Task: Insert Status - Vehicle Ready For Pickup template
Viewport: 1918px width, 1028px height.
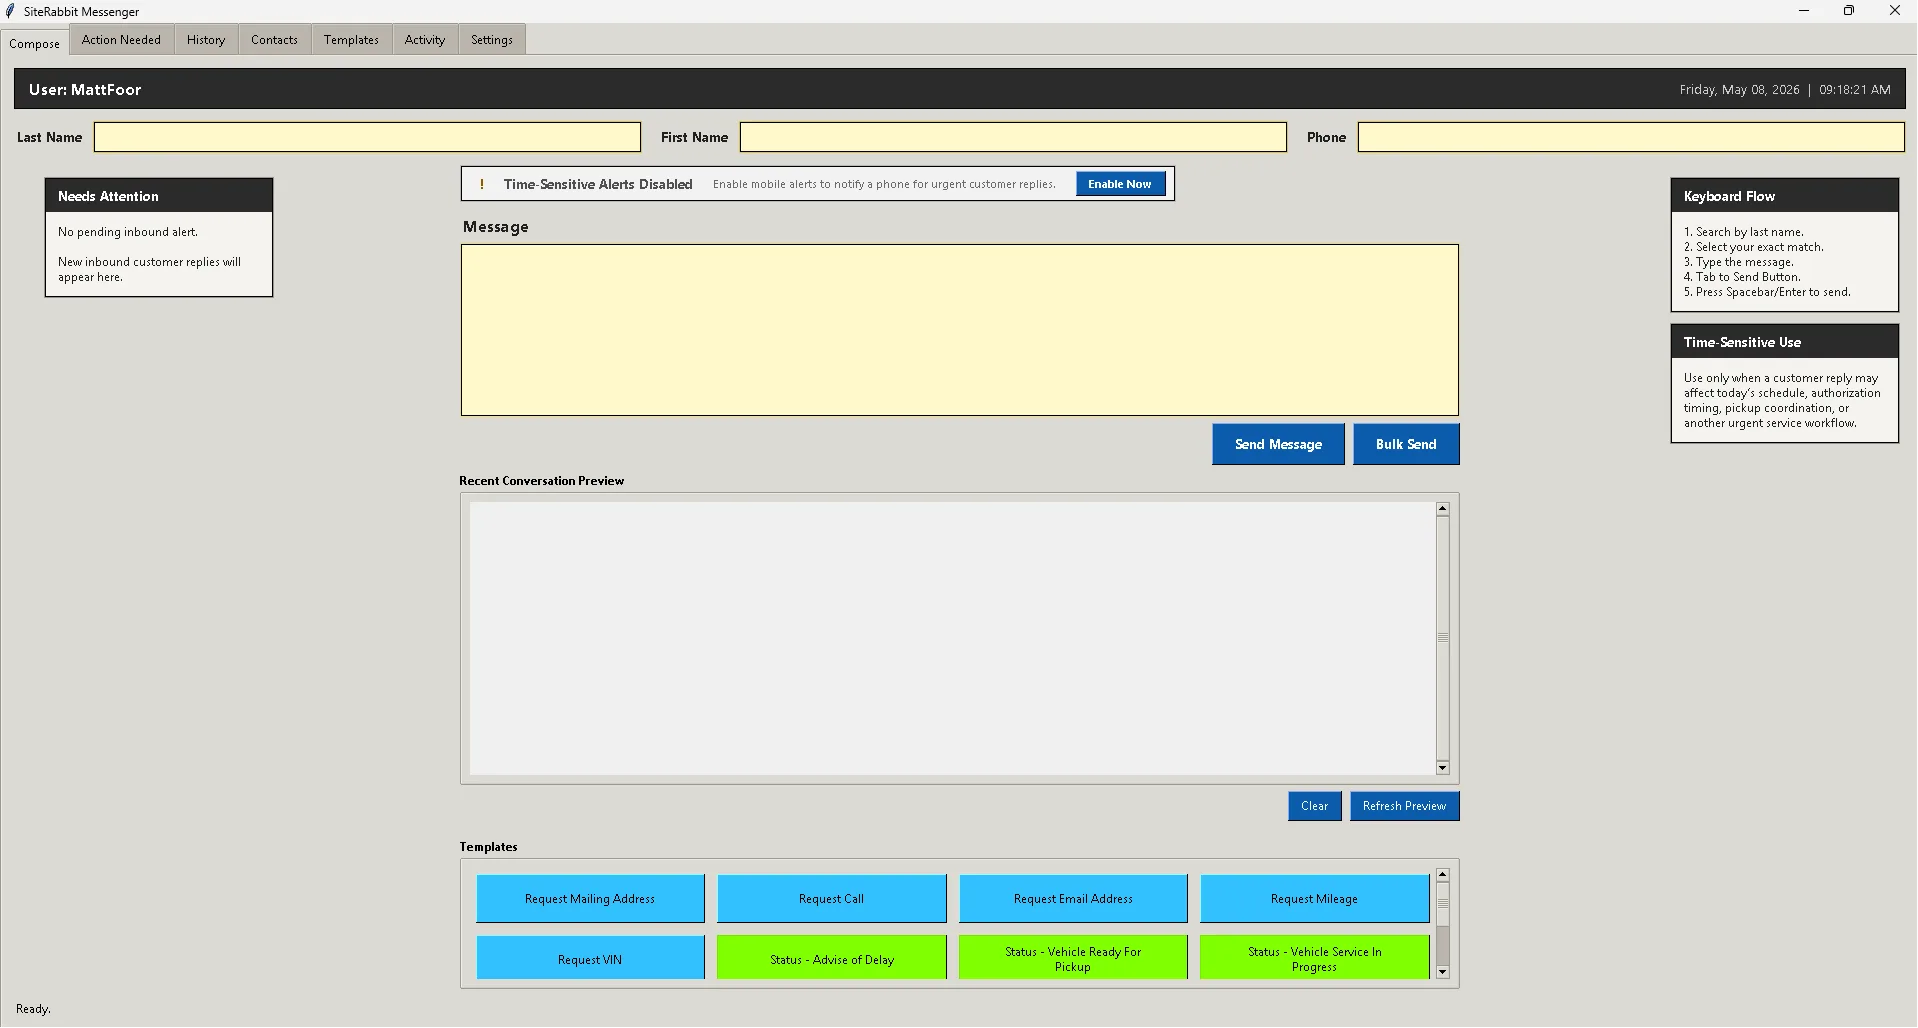Action: click(x=1073, y=959)
